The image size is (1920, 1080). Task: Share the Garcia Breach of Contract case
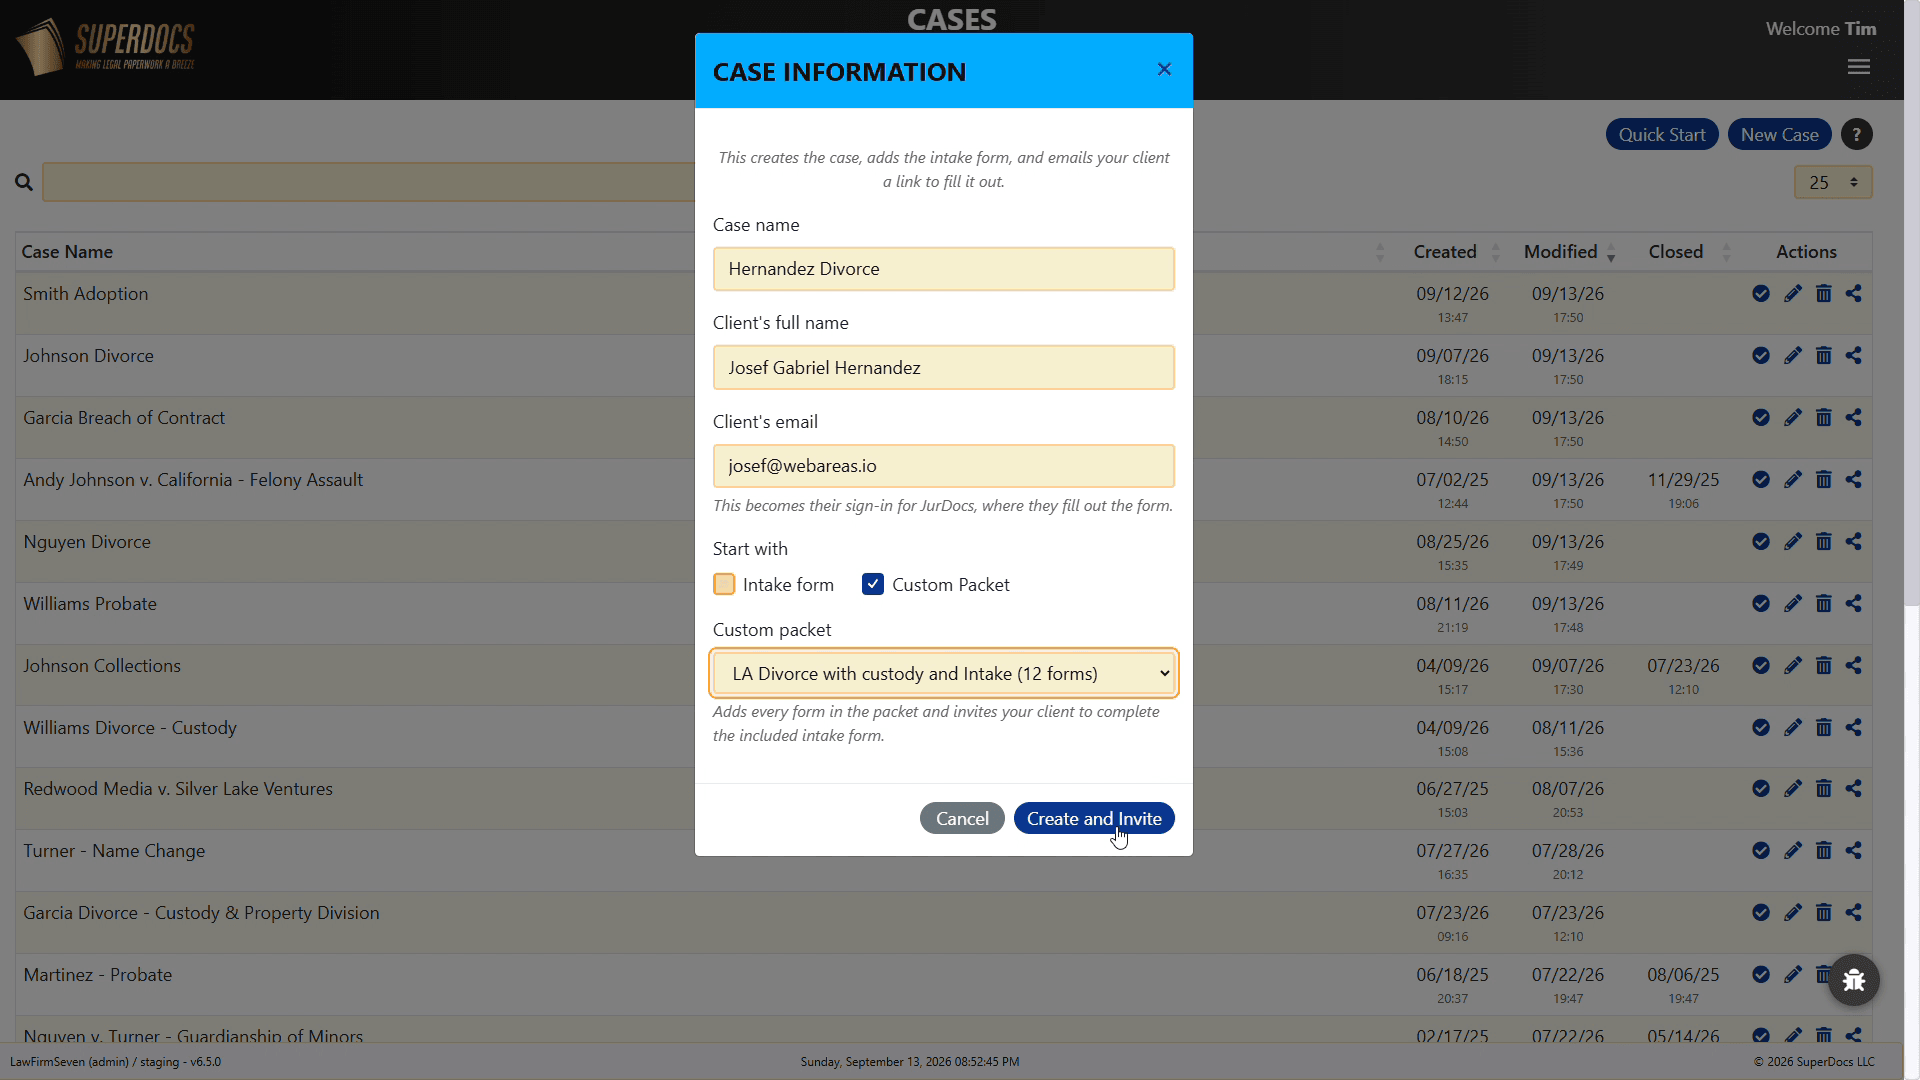[x=1854, y=417]
